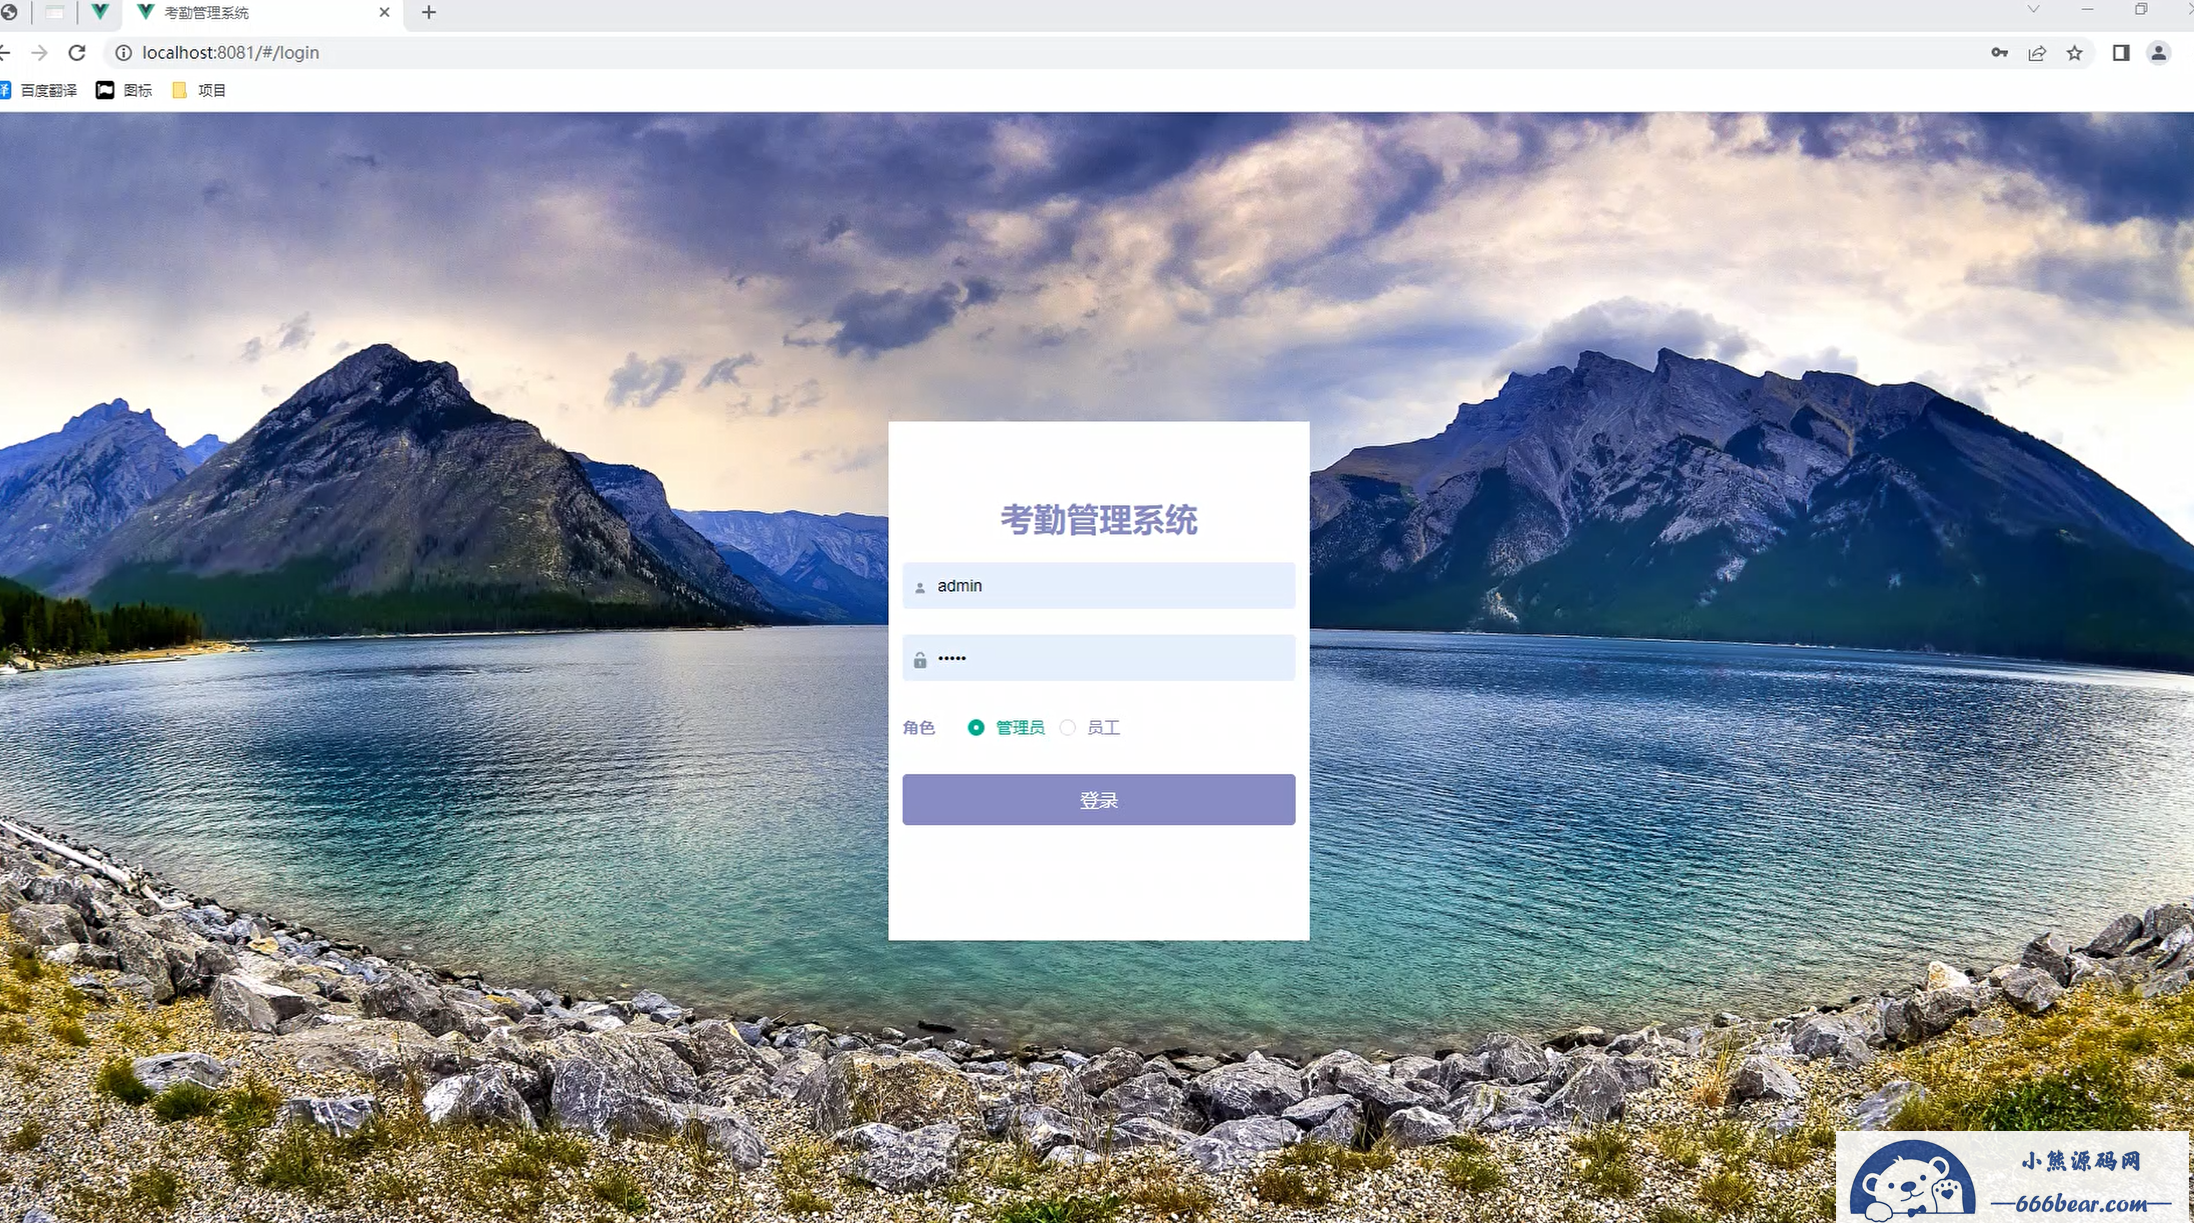
Task: Expand the tab search chevron
Action: pyautogui.click(x=2033, y=9)
